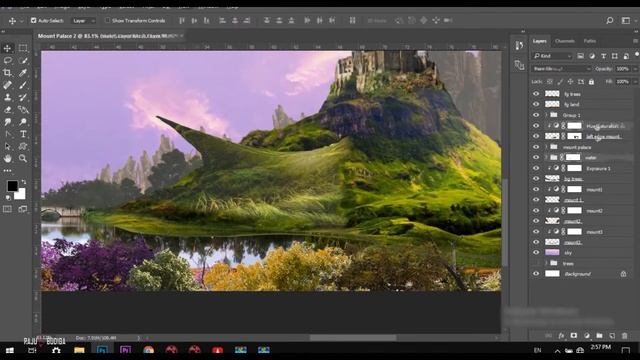Hide the Exposure 1 adjustment layer
The width and height of the screenshot is (640, 360).
pos(536,168)
